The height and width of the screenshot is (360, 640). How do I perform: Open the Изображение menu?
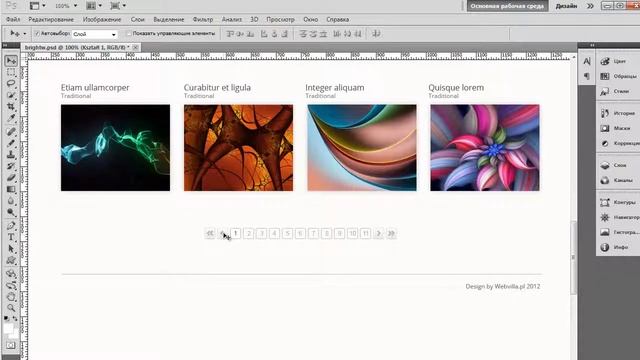click(102, 19)
